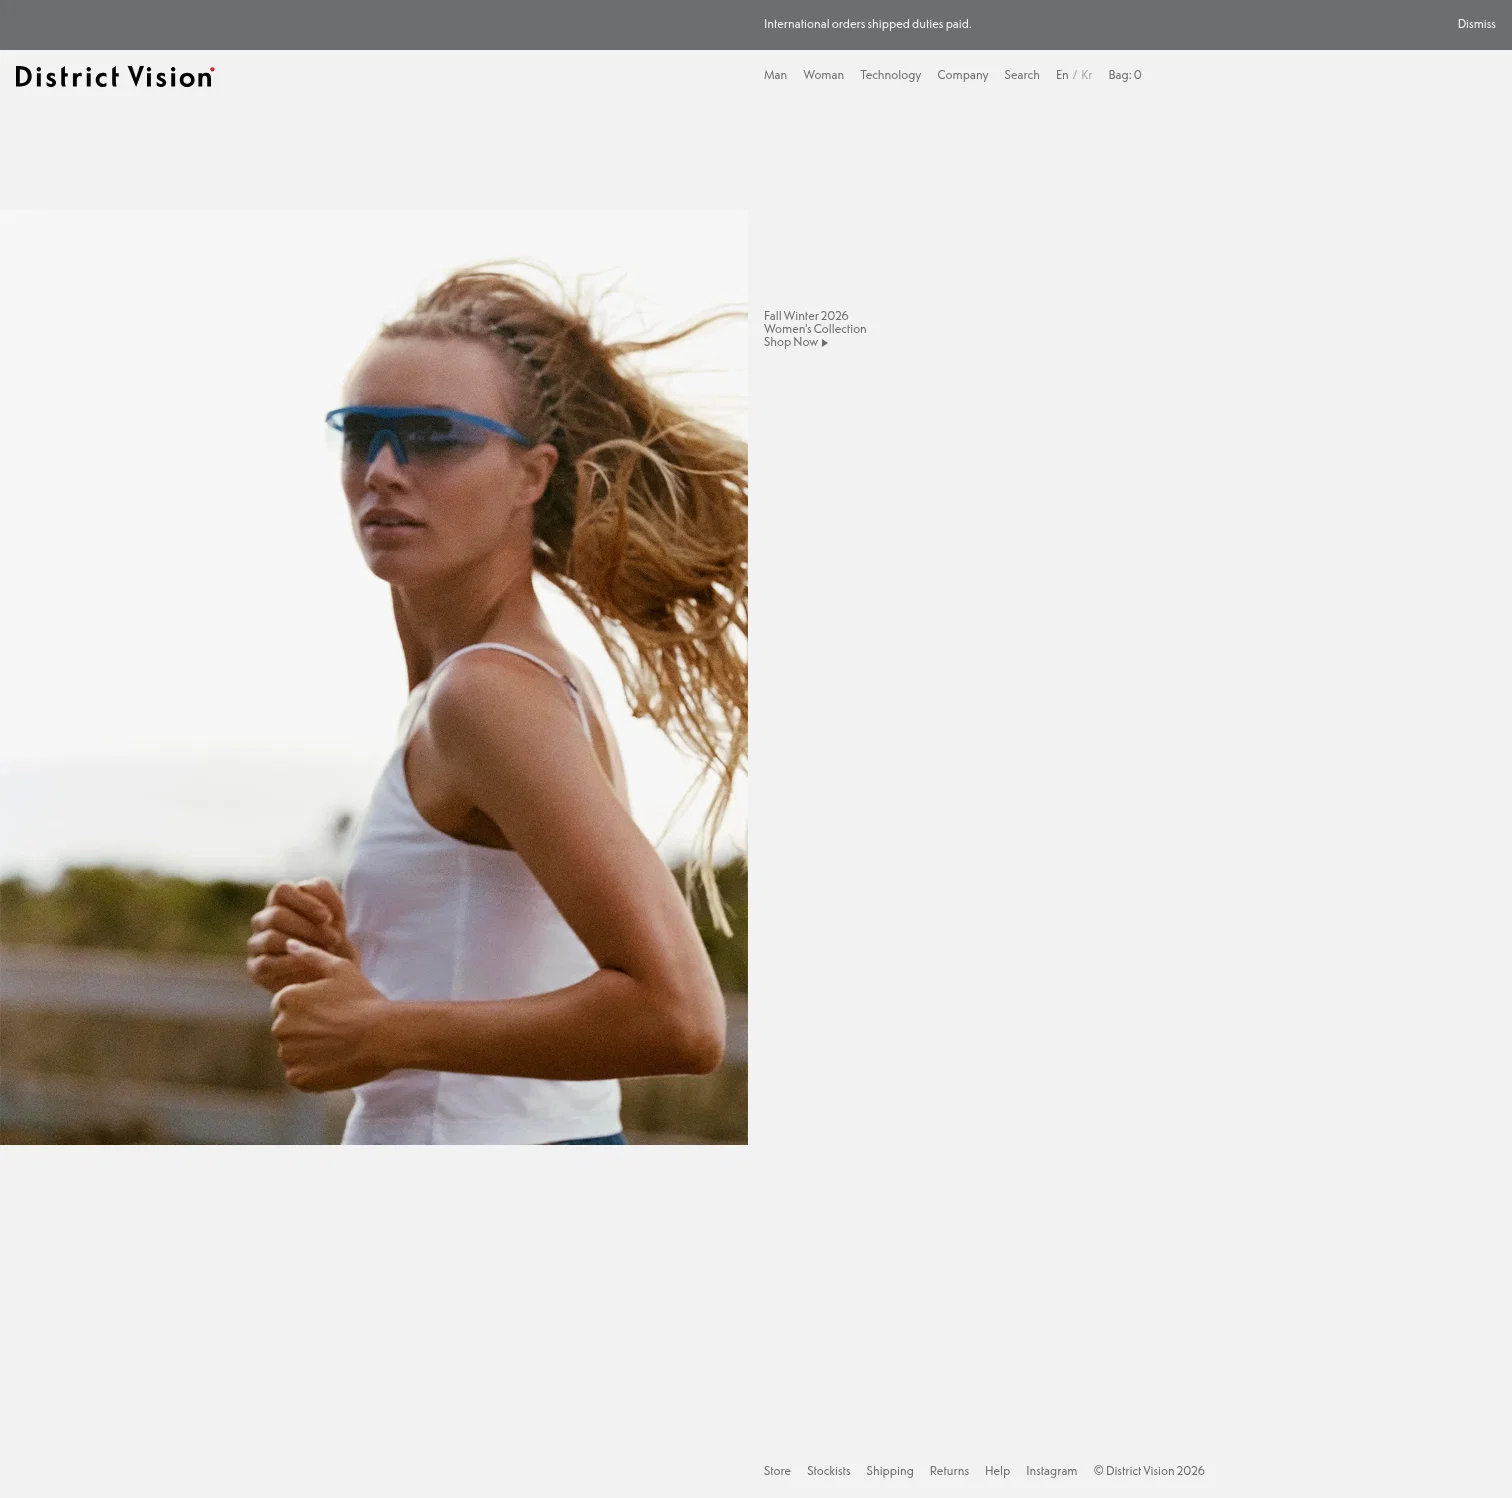This screenshot has width=1512, height=1498.
Task: Switch language to Kr
Action: pyautogui.click(x=1086, y=75)
